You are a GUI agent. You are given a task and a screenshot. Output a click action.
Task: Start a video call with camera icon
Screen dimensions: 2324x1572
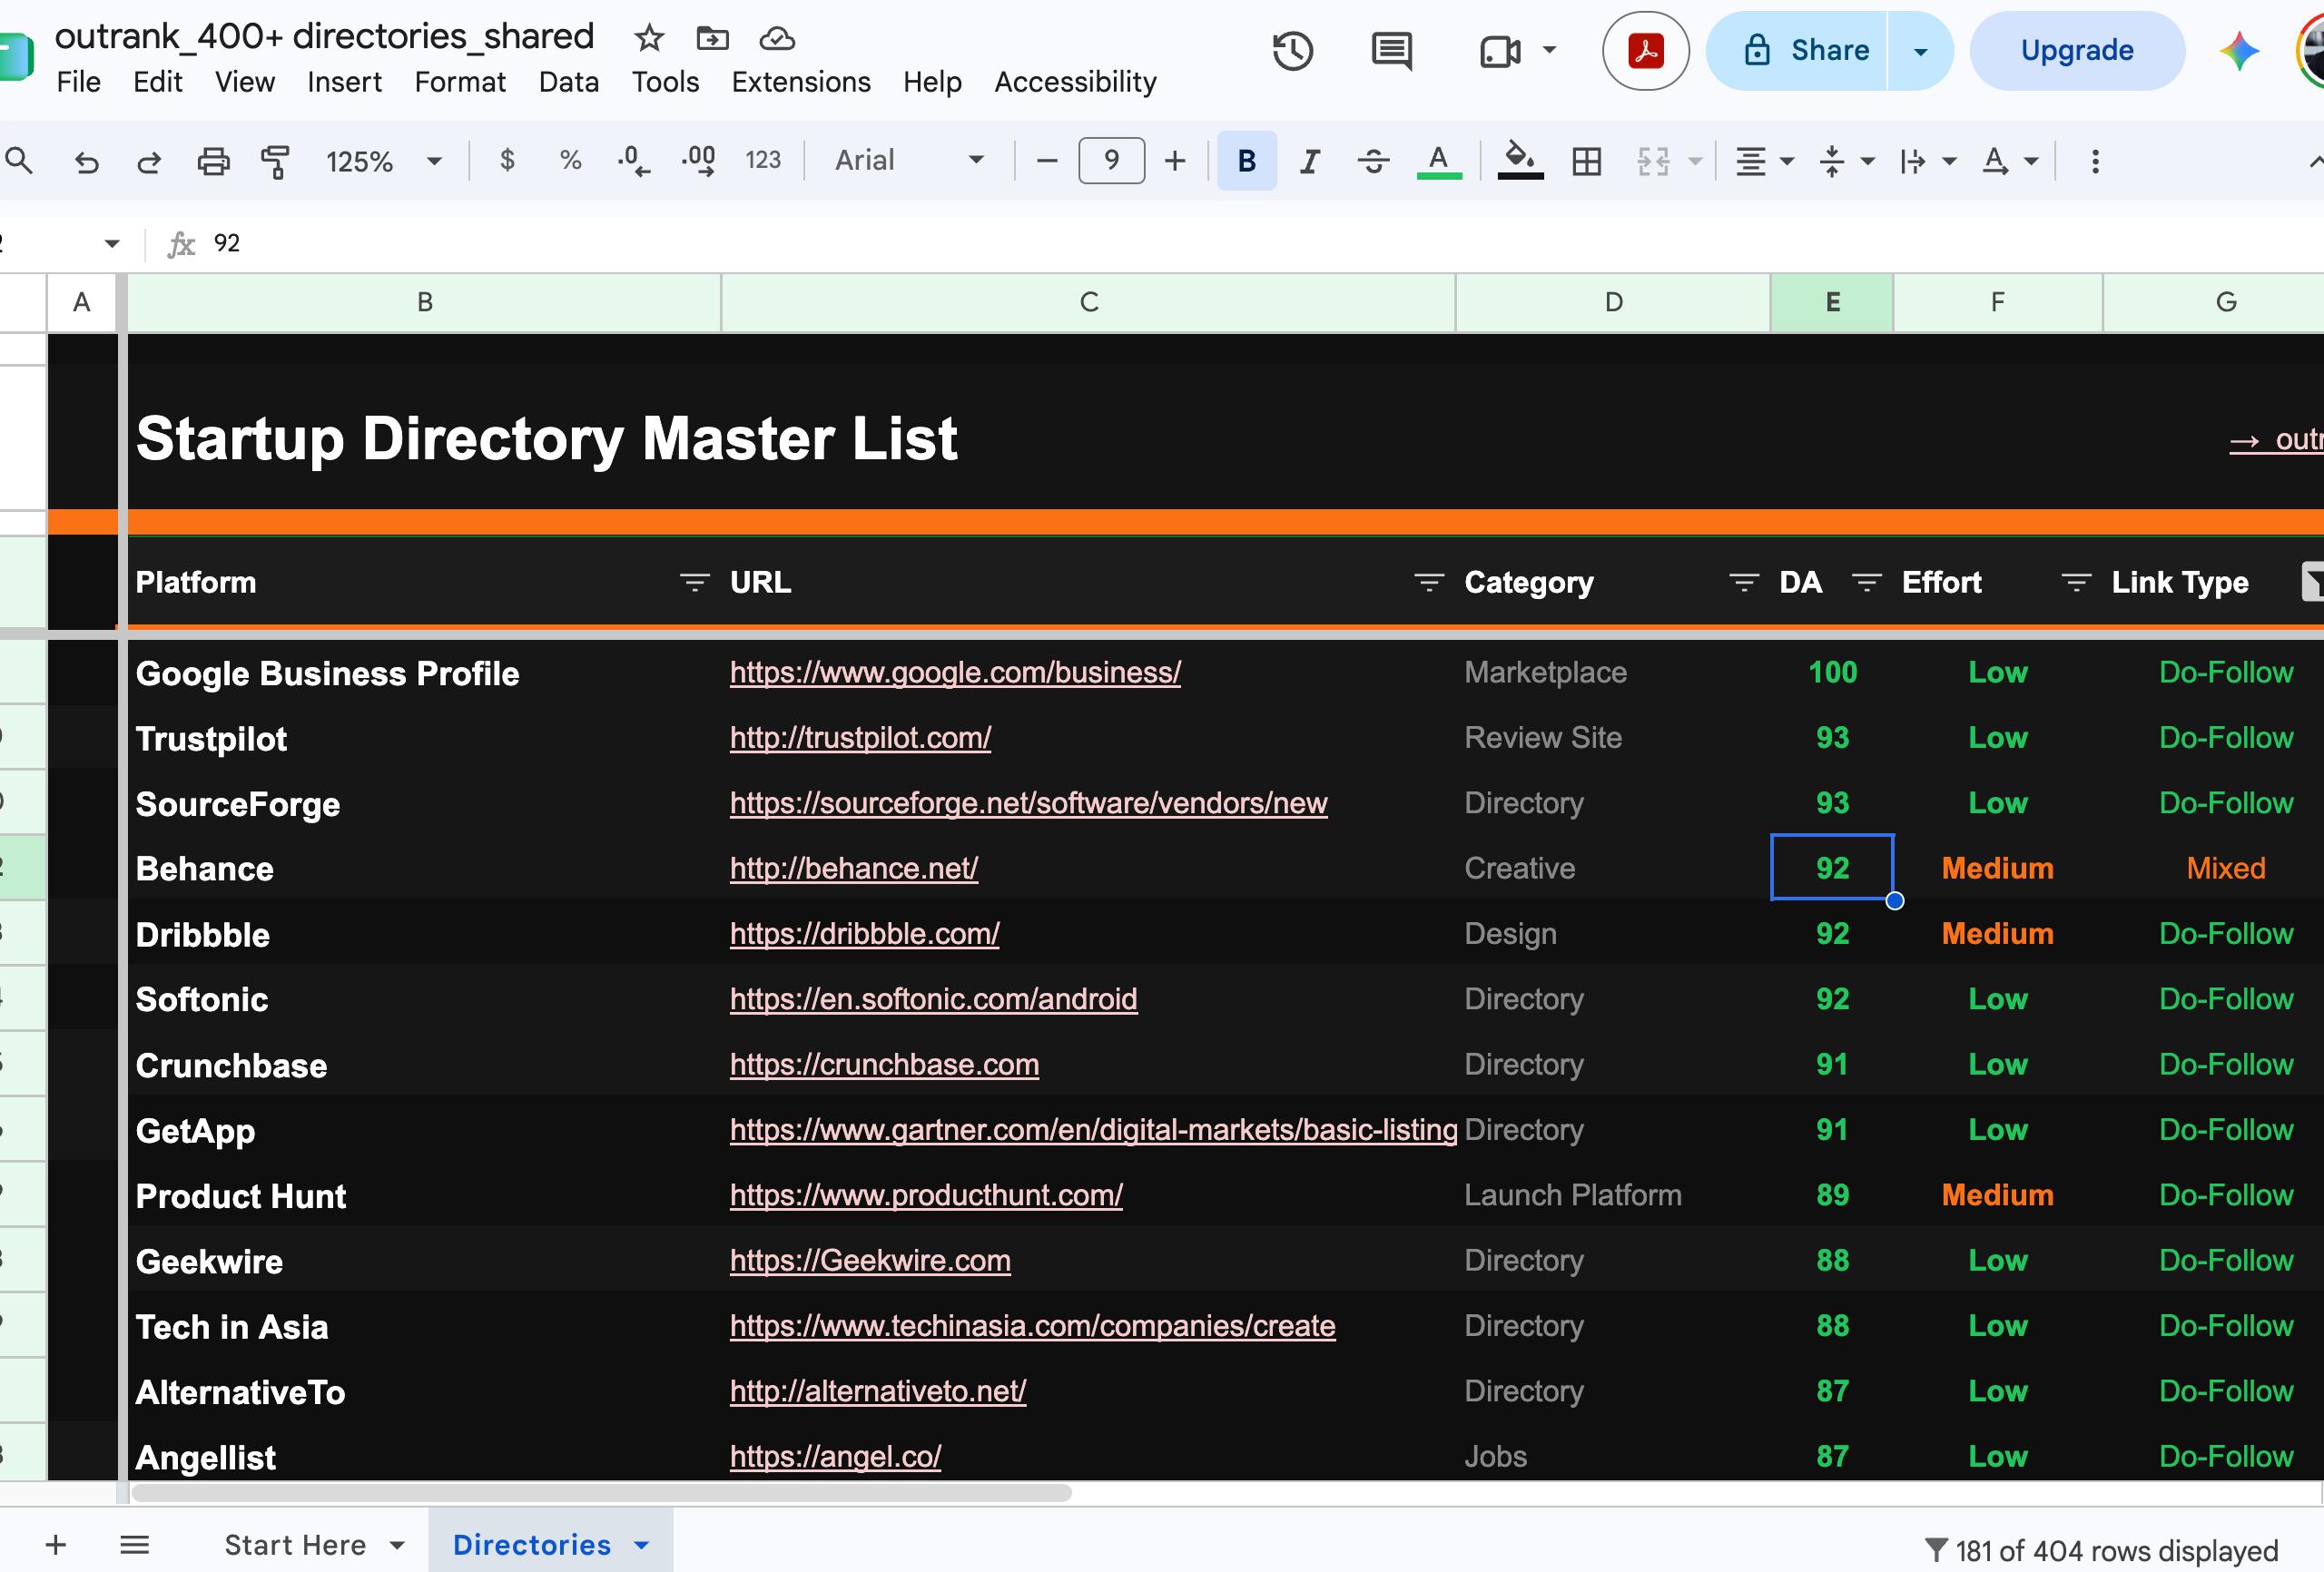tap(1500, 51)
